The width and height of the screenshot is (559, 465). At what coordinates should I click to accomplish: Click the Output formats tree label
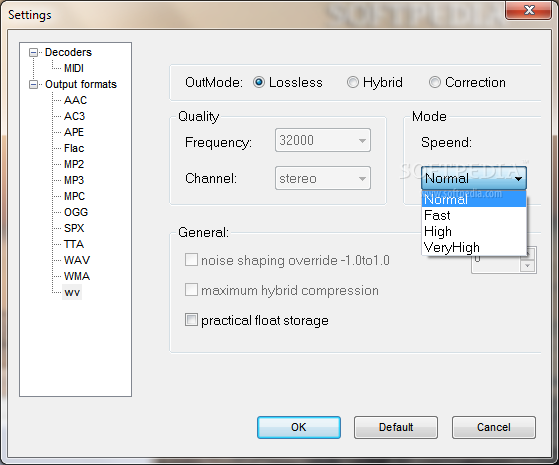[x=81, y=85]
